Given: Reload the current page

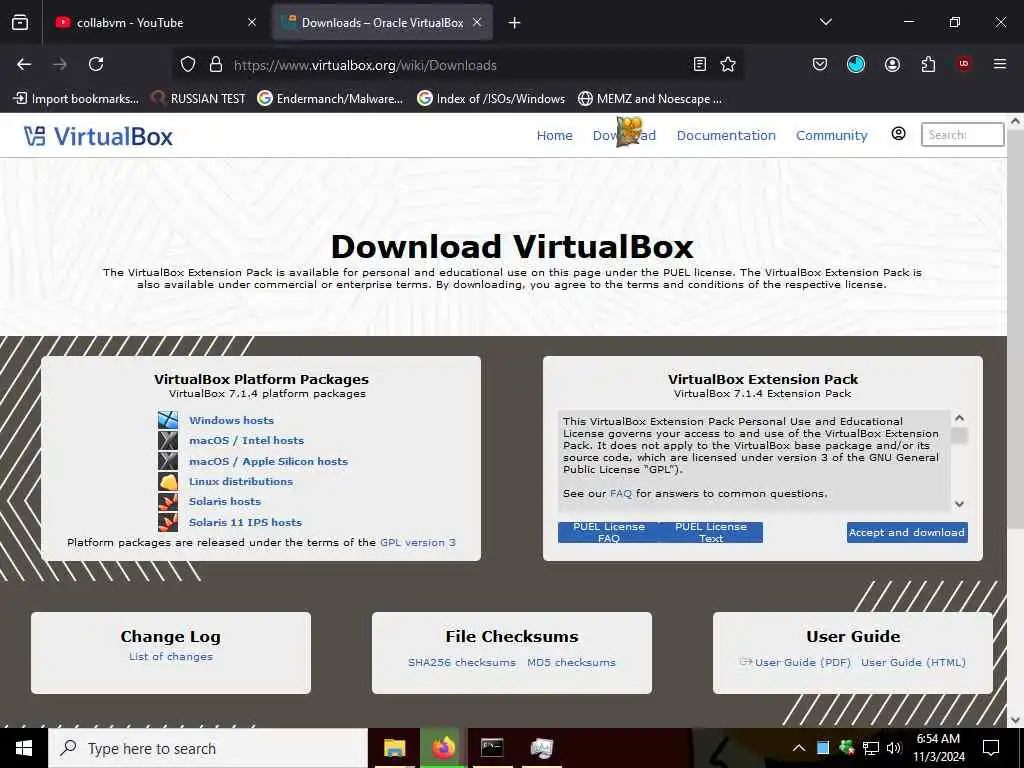Looking at the screenshot, I should [x=96, y=64].
